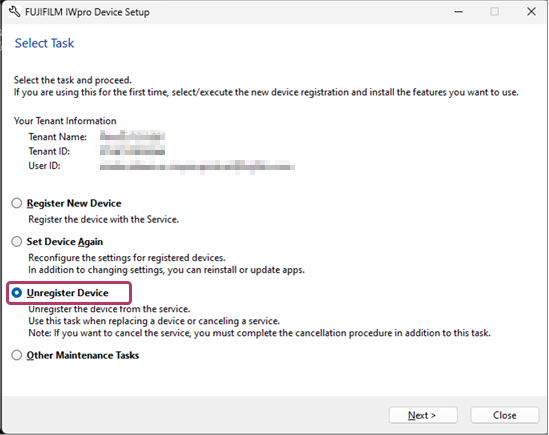The height and width of the screenshot is (435, 549).
Task: Click the Select Task heading
Action: coord(44,43)
